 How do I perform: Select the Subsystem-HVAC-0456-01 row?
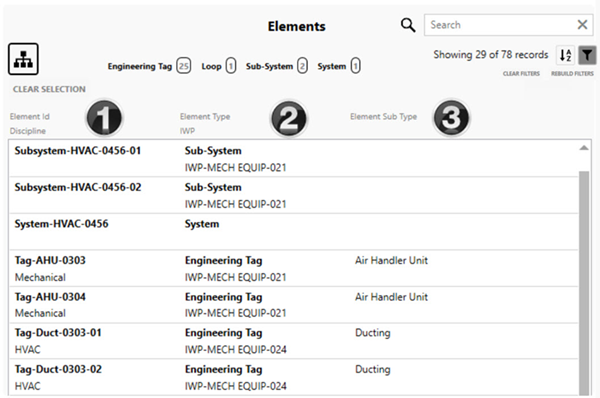[x=293, y=158]
